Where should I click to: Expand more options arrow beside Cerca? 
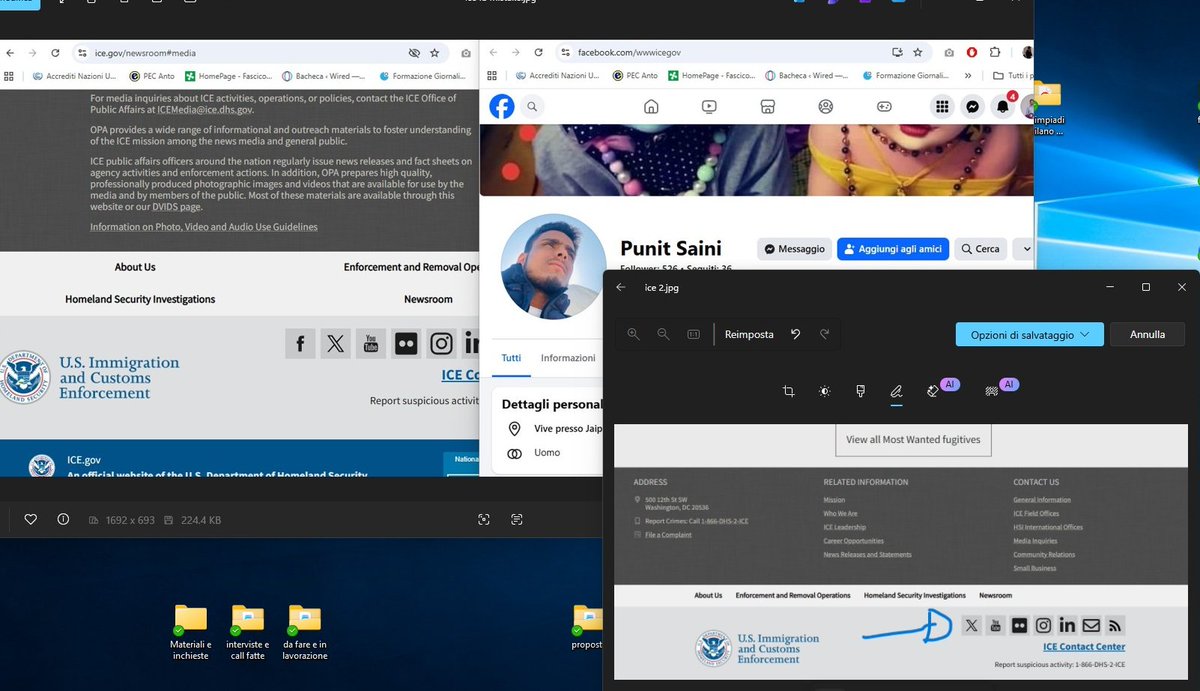tap(1024, 249)
